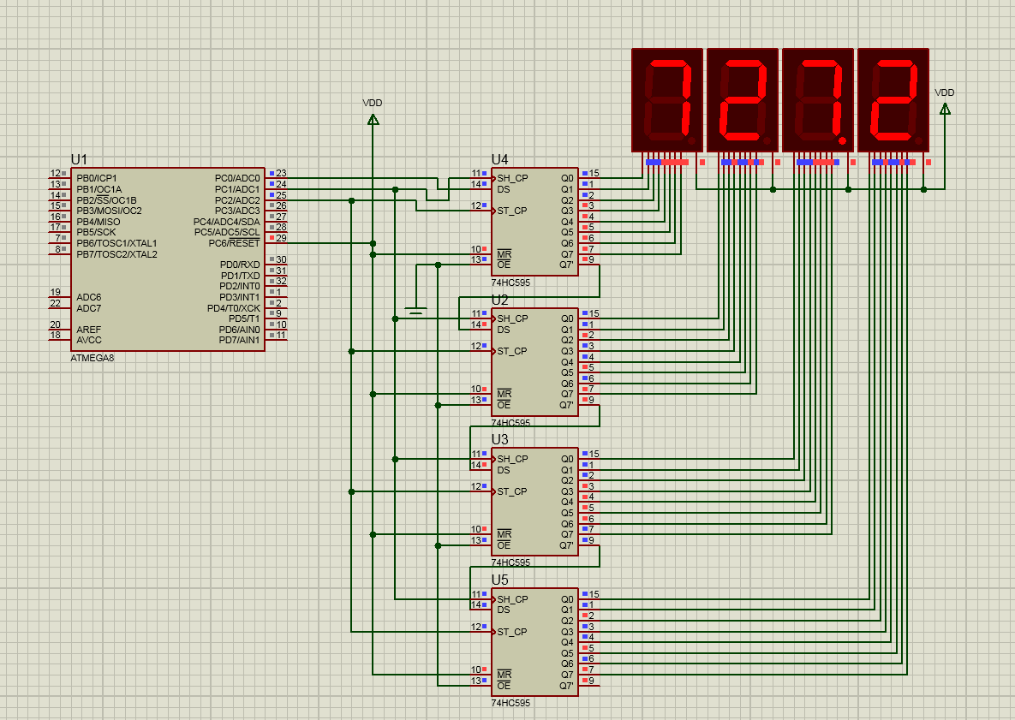Viewport: 1015px width, 720px height.
Task: Click the VDD power terminal beside the displays
Action: tap(944, 109)
